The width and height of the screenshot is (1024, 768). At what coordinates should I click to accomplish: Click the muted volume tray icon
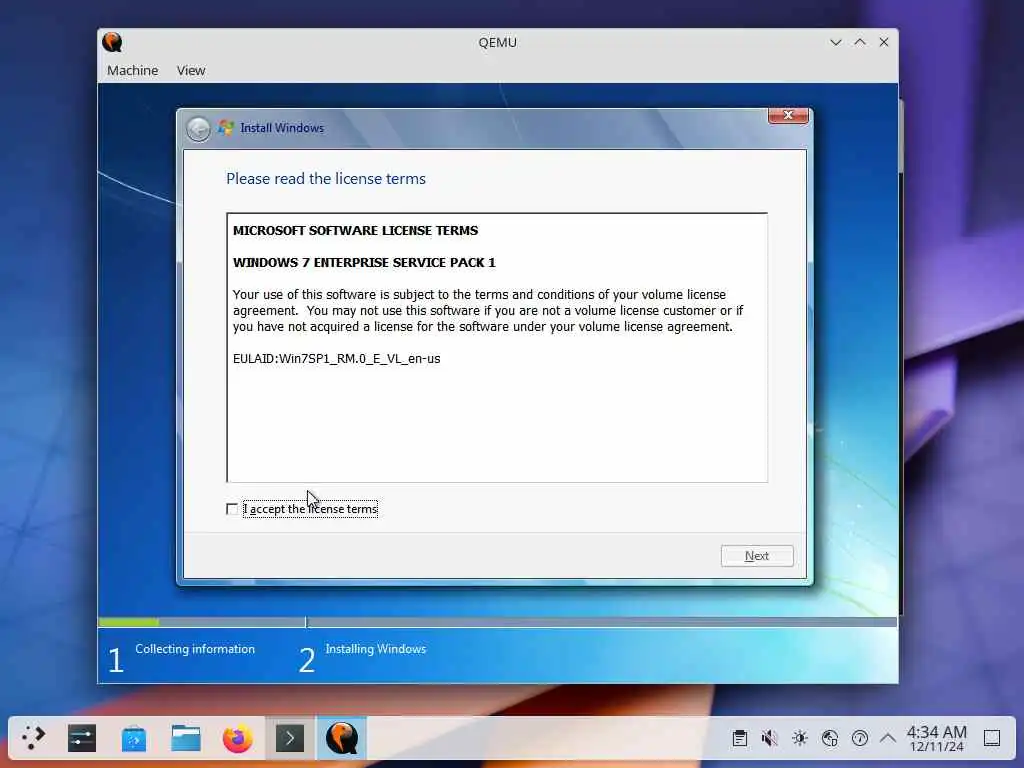point(770,738)
